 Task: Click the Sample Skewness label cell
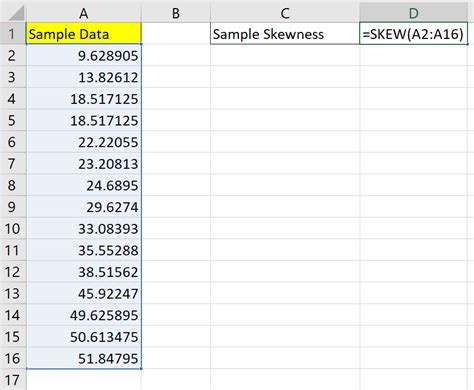[x=285, y=34]
